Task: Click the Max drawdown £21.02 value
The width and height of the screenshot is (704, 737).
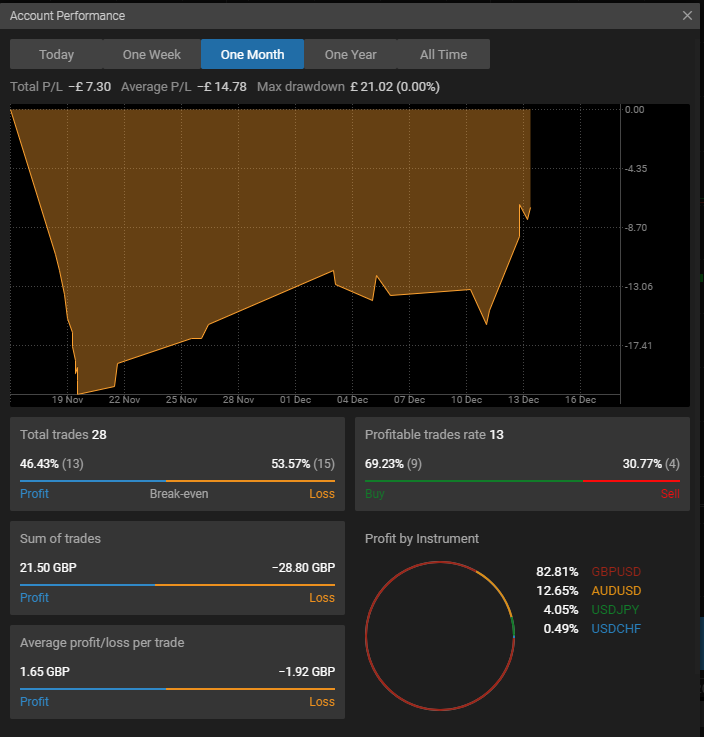Action: click(395, 87)
